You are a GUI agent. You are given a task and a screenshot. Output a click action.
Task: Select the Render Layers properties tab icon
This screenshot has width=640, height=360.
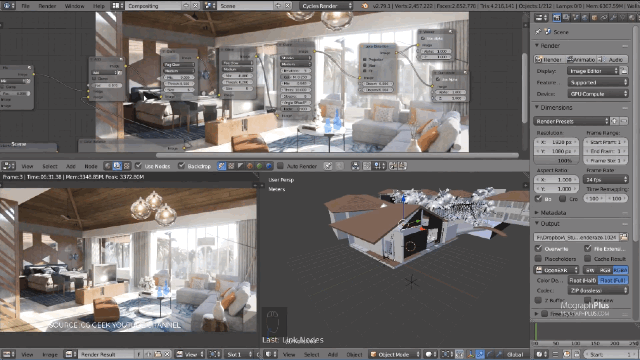pyautogui.click(x=566, y=18)
